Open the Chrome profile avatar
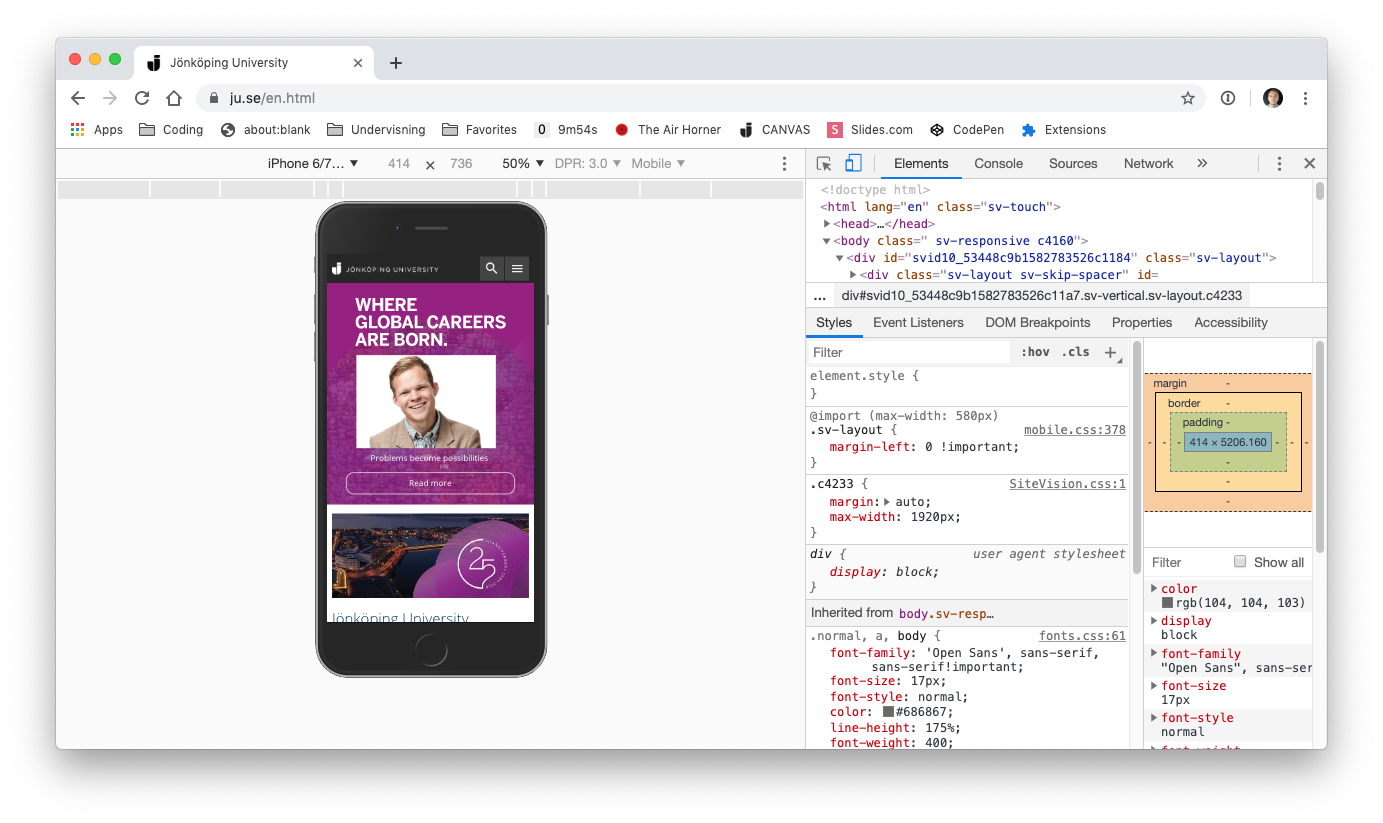 1273,98
